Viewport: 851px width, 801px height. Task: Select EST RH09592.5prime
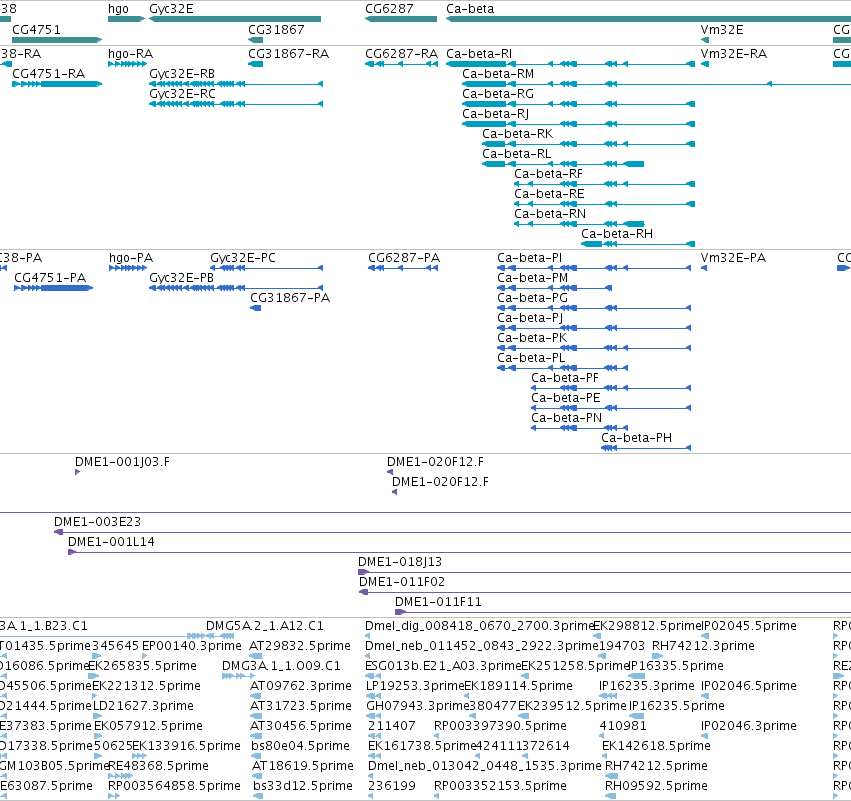[x=656, y=786]
